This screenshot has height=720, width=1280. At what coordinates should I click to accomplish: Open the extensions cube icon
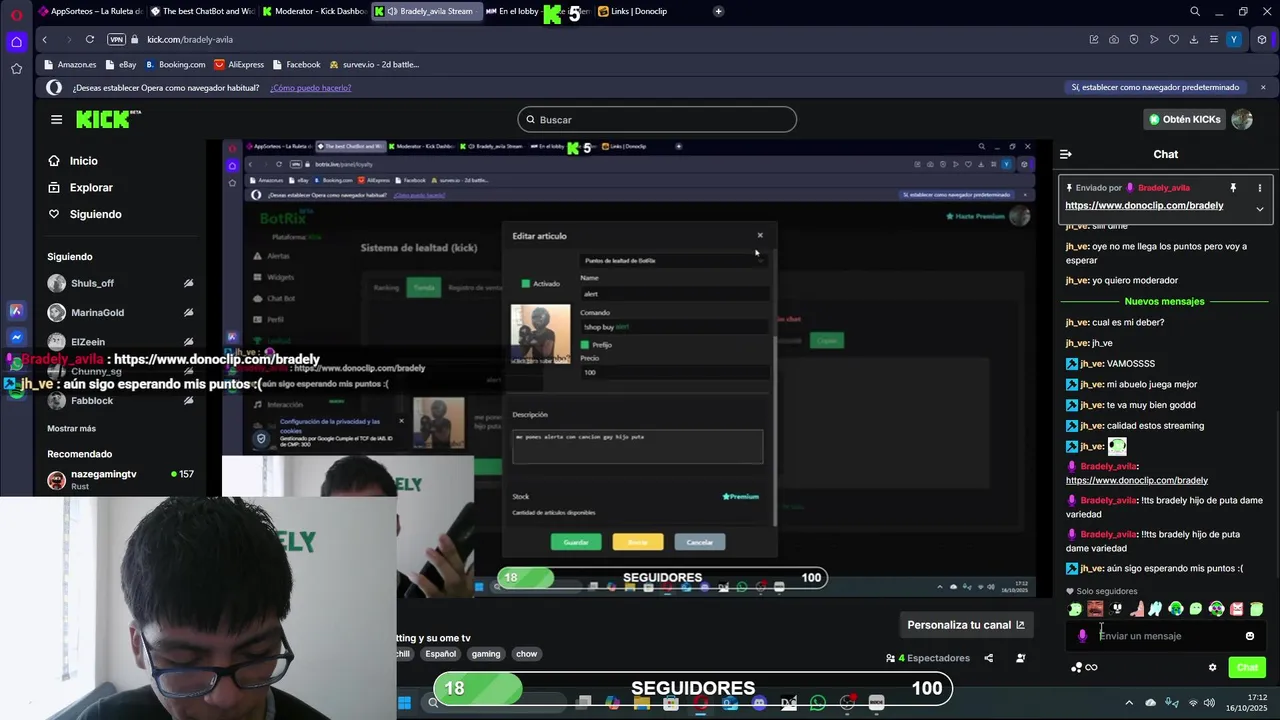[x=1262, y=39]
